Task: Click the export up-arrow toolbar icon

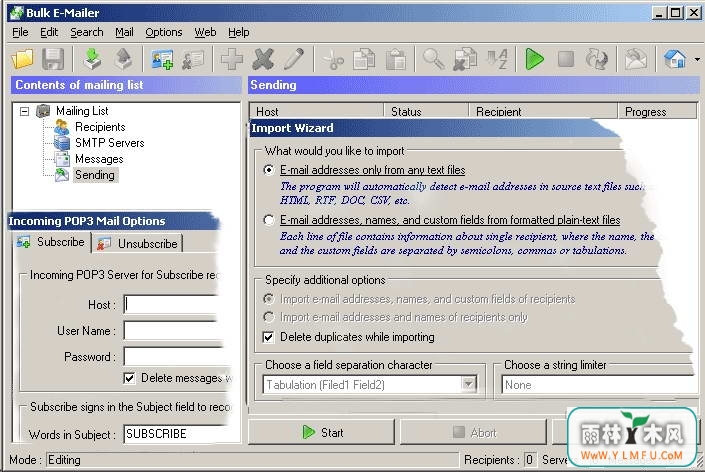Action: pos(123,59)
